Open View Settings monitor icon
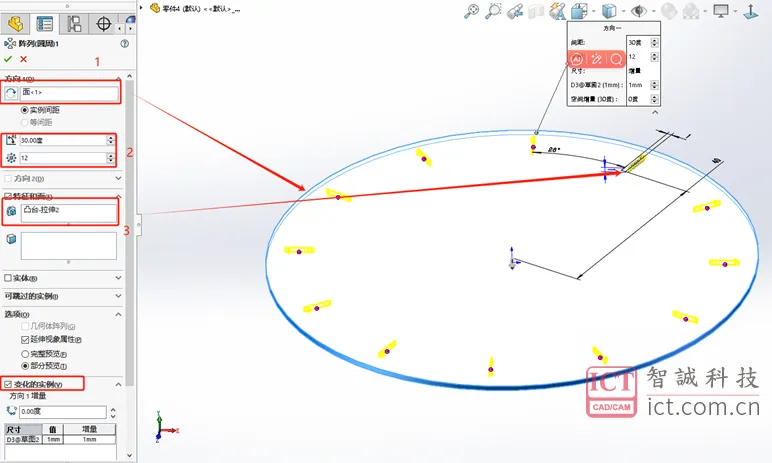The width and height of the screenshot is (772, 463). click(721, 11)
